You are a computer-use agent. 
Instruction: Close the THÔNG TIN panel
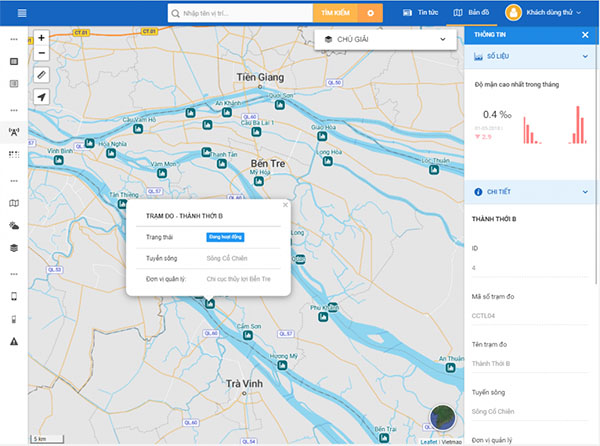click(x=585, y=35)
